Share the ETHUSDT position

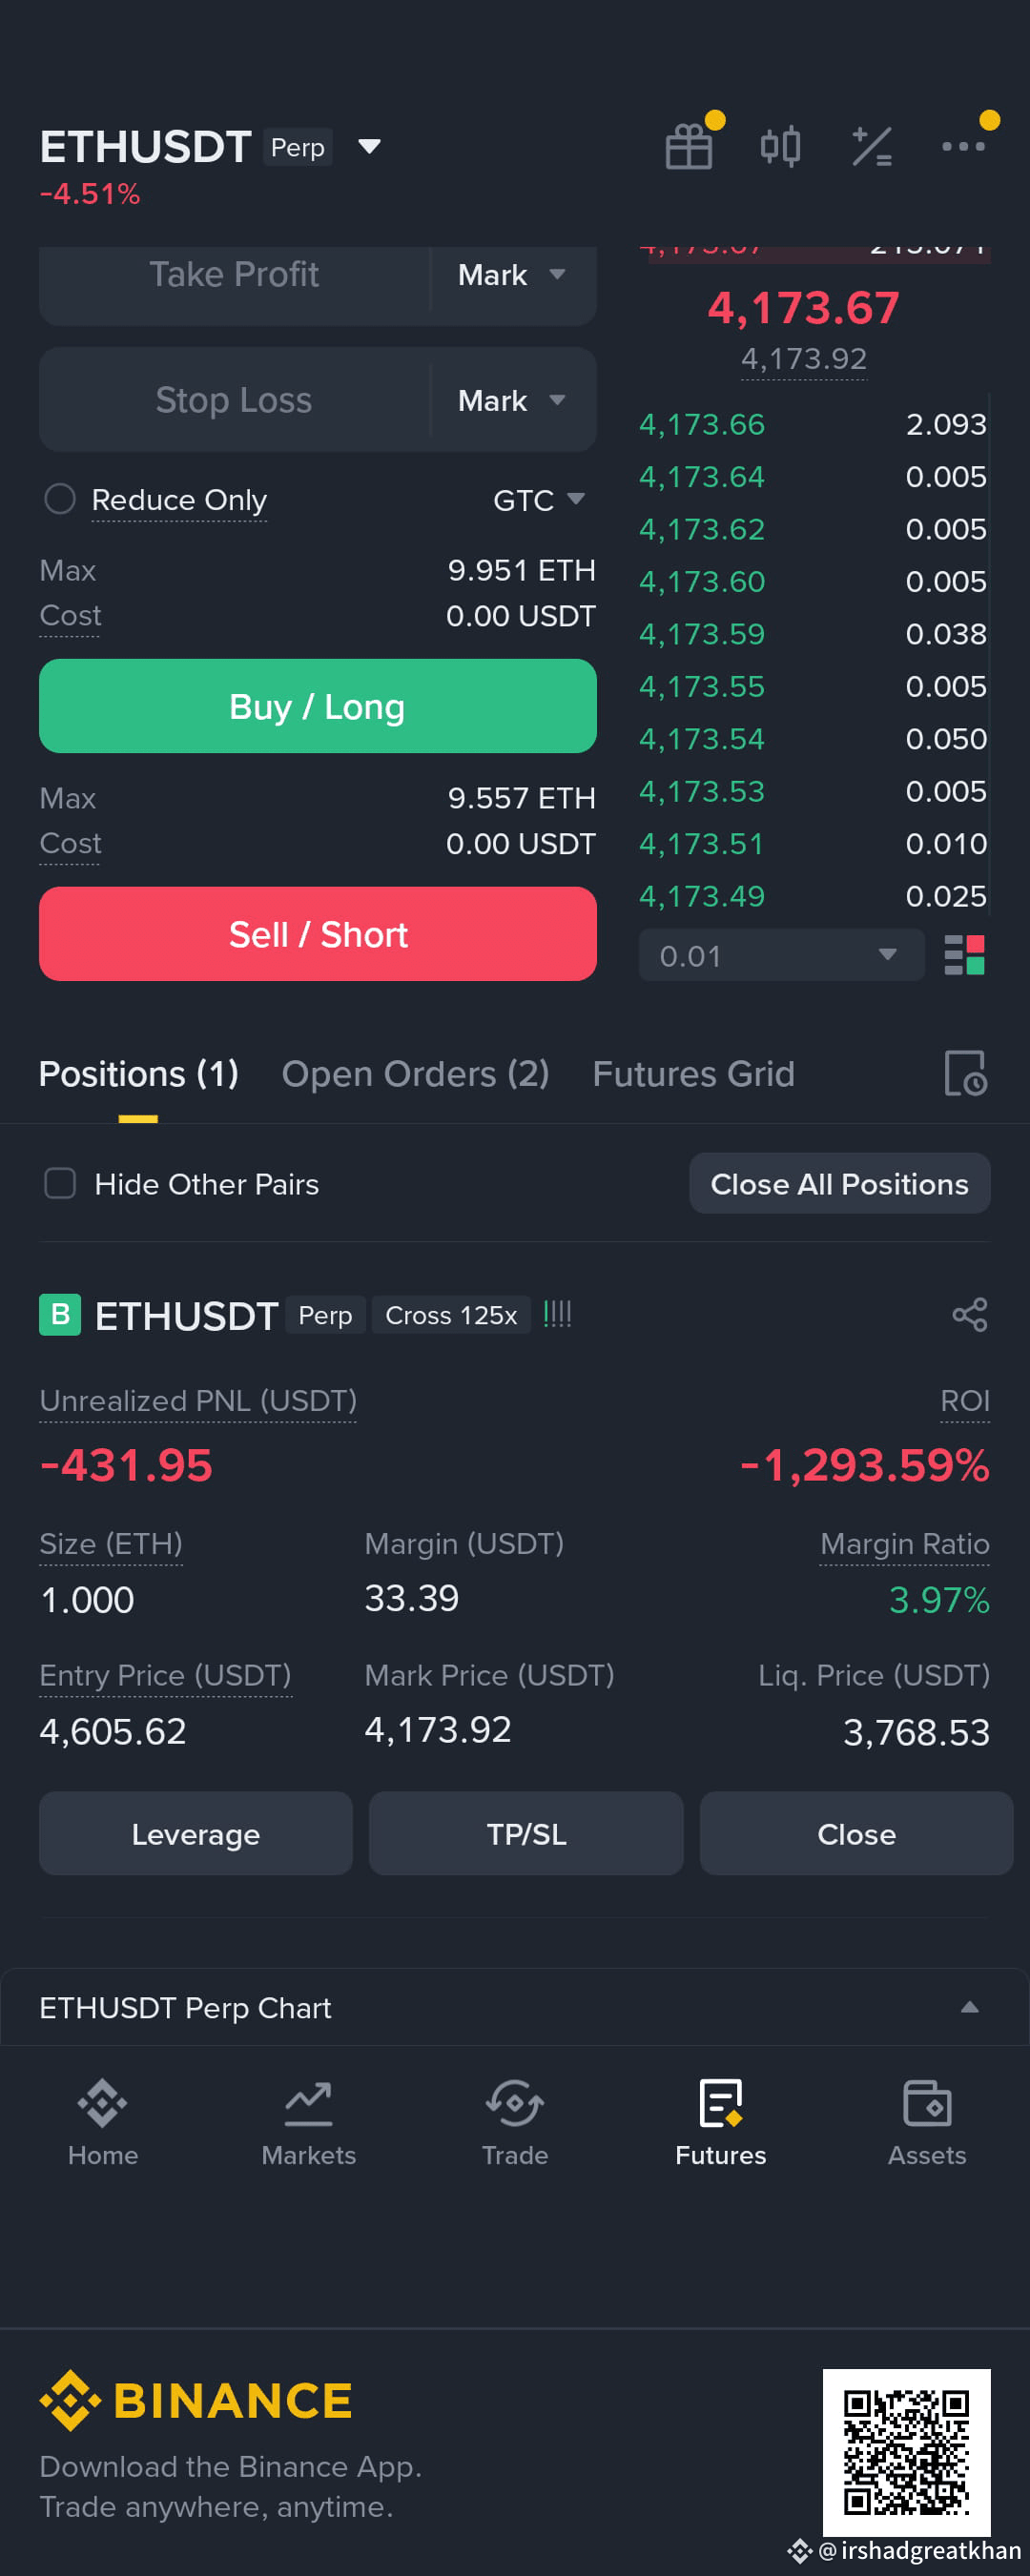coord(969,1314)
